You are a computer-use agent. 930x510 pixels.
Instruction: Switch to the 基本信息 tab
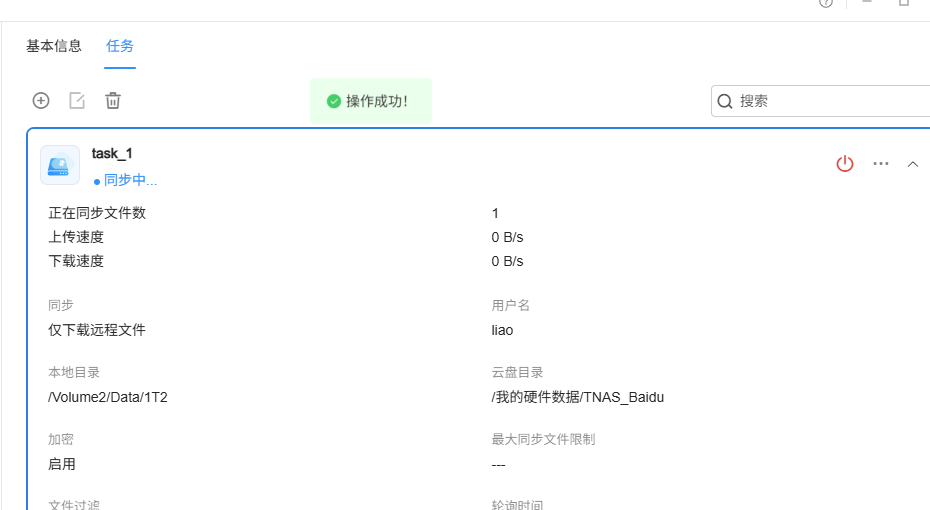tap(54, 46)
